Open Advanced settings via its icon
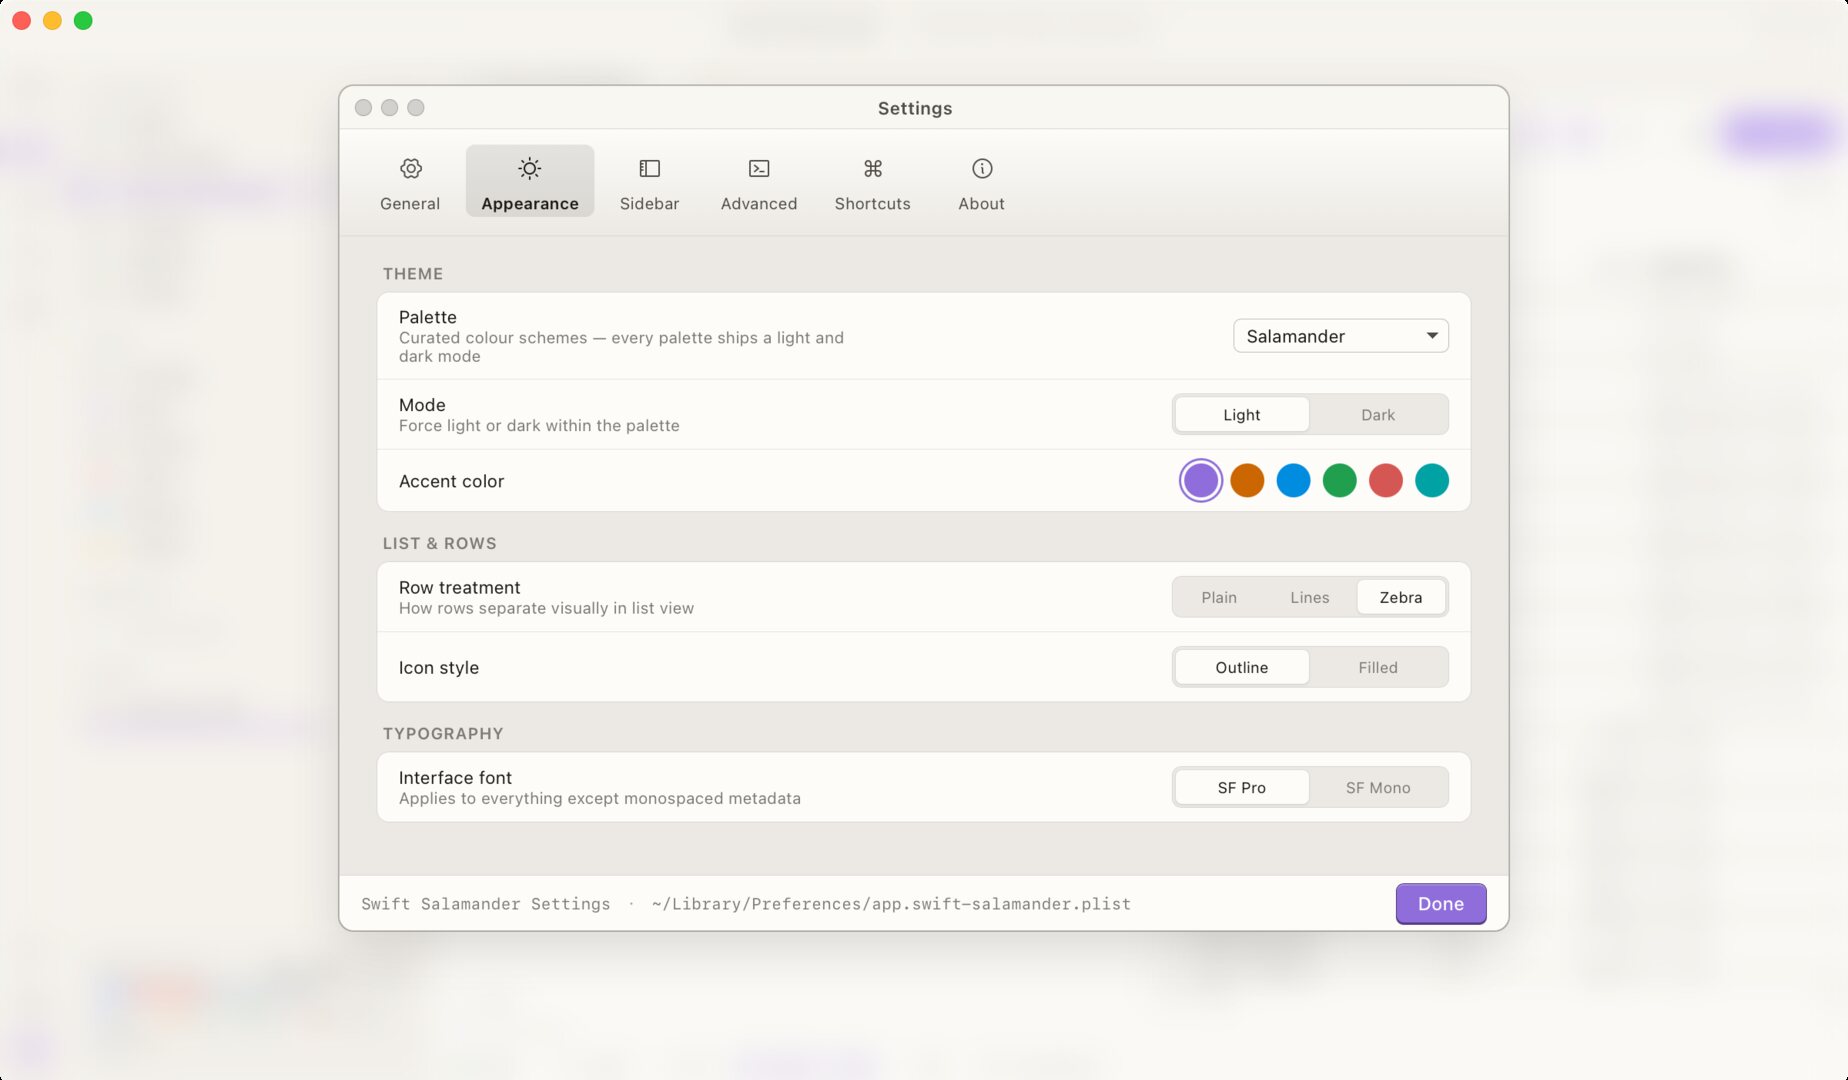 click(x=758, y=168)
